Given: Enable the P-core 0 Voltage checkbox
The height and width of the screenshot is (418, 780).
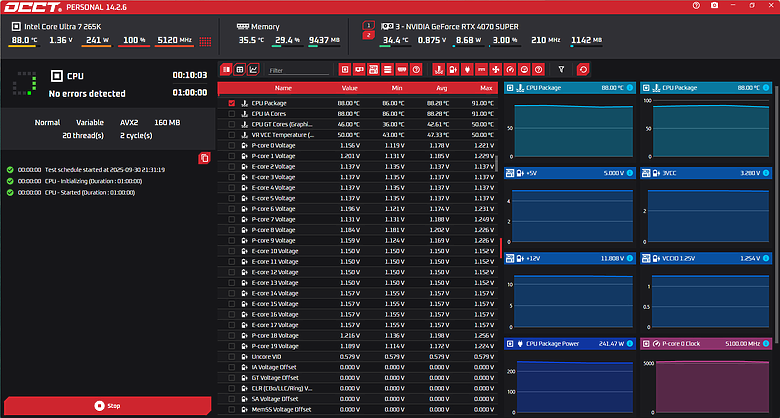Looking at the screenshot, I should (x=232, y=145).
